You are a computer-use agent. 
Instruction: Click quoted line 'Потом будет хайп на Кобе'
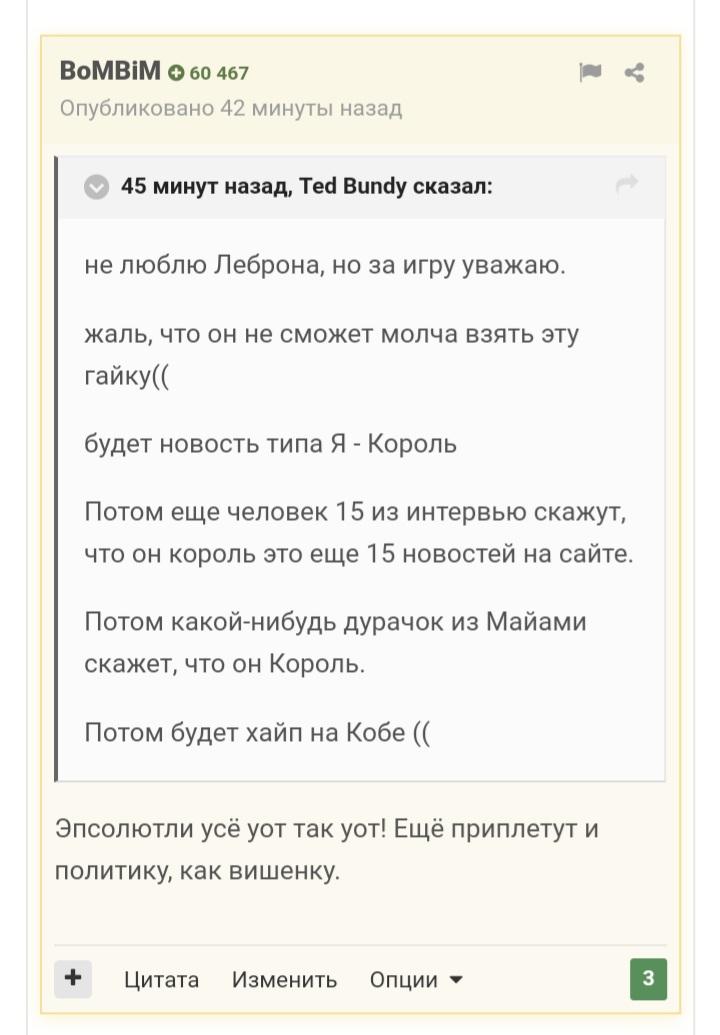click(x=257, y=732)
